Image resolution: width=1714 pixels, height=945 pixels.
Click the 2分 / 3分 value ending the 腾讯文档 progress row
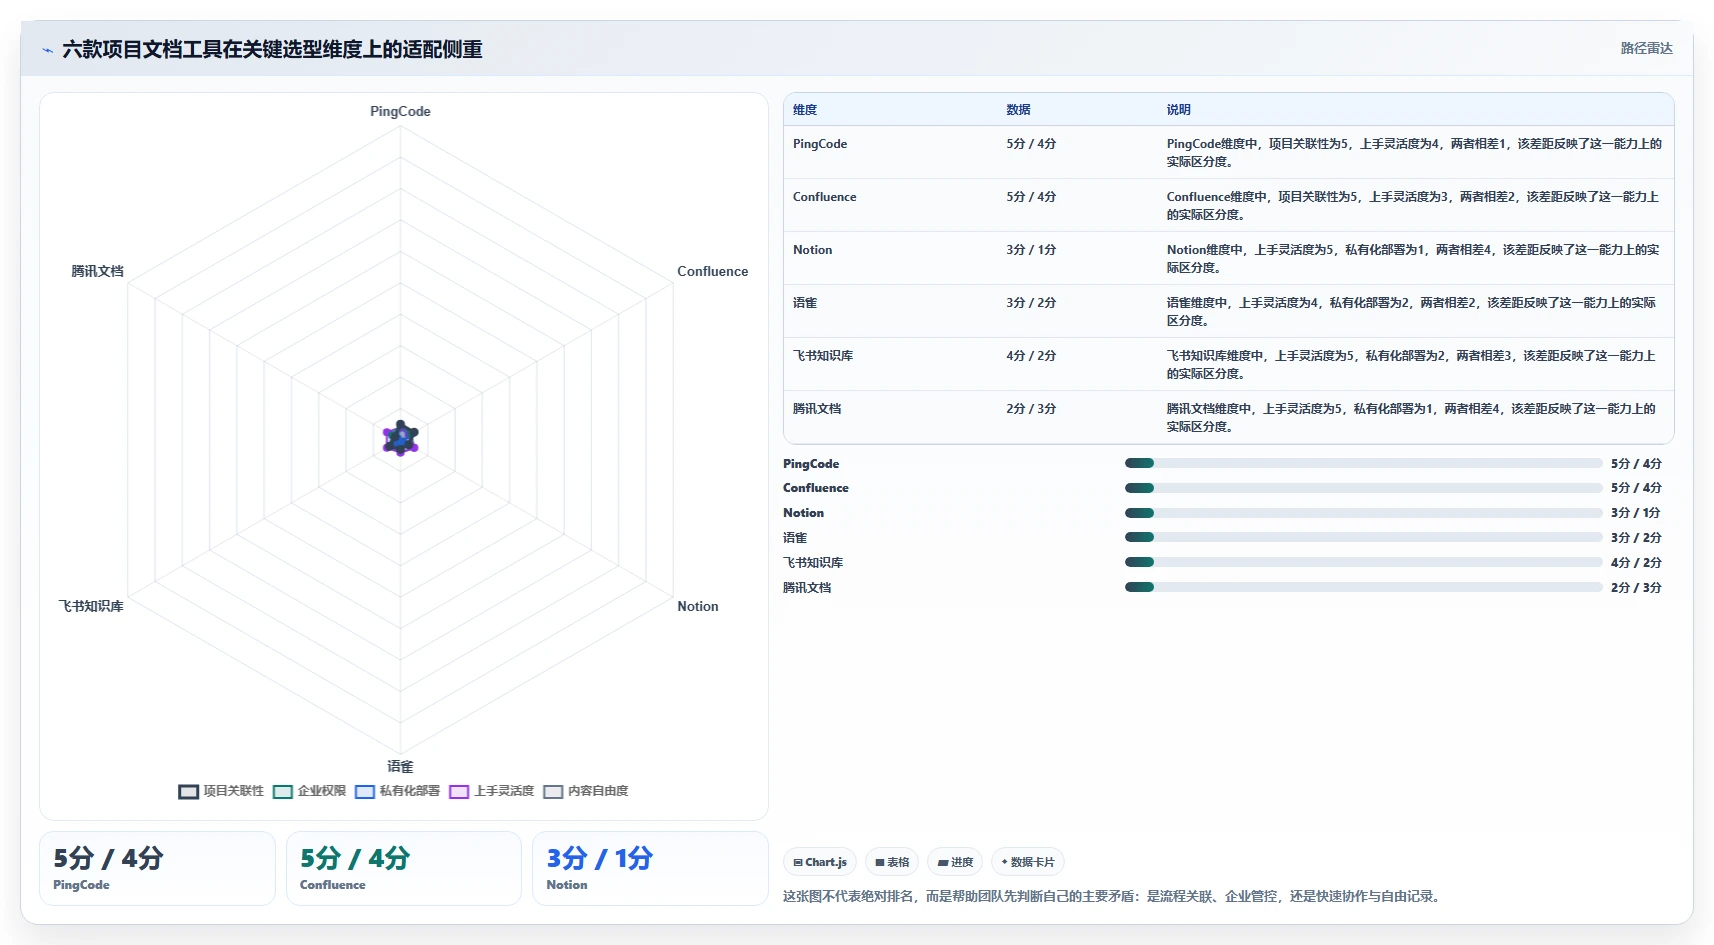click(1636, 588)
